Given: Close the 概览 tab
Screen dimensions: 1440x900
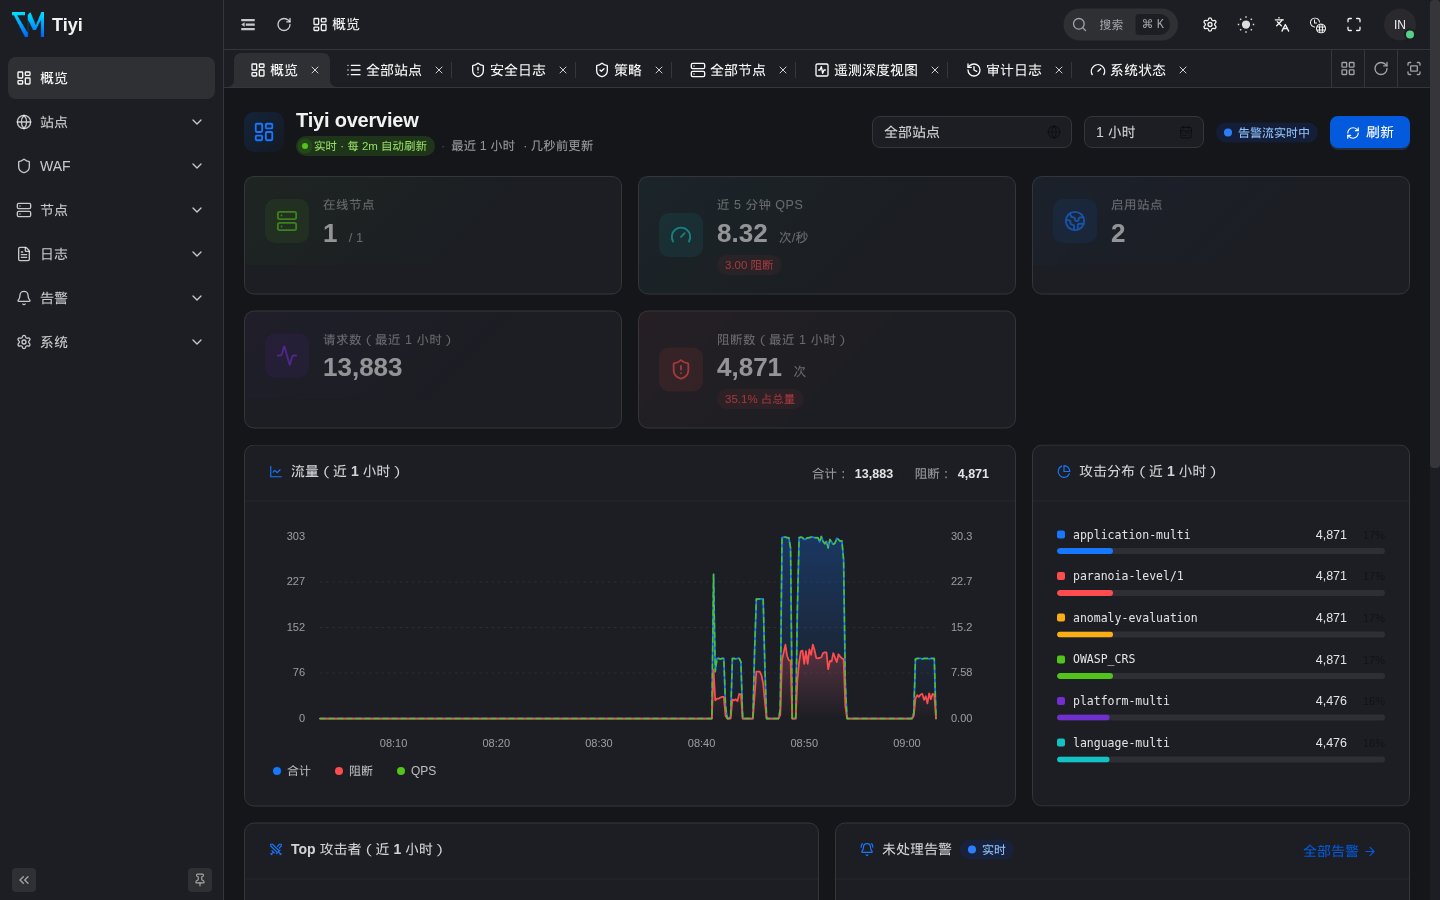Looking at the screenshot, I should (x=315, y=70).
